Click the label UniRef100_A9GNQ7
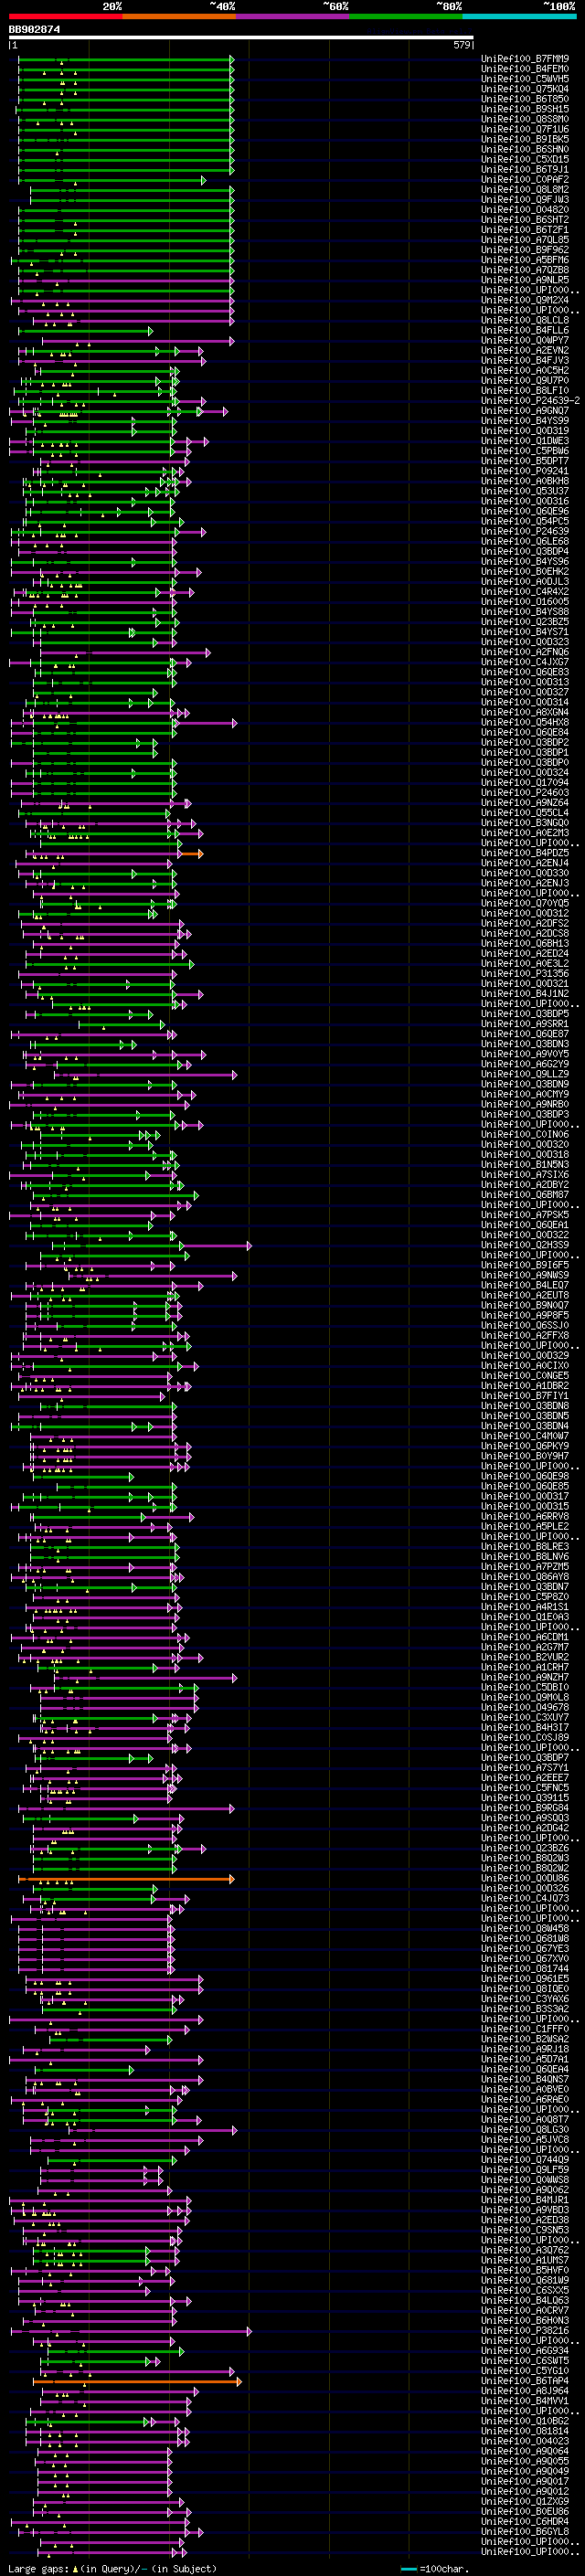The width and height of the screenshot is (585, 2576). [525, 411]
